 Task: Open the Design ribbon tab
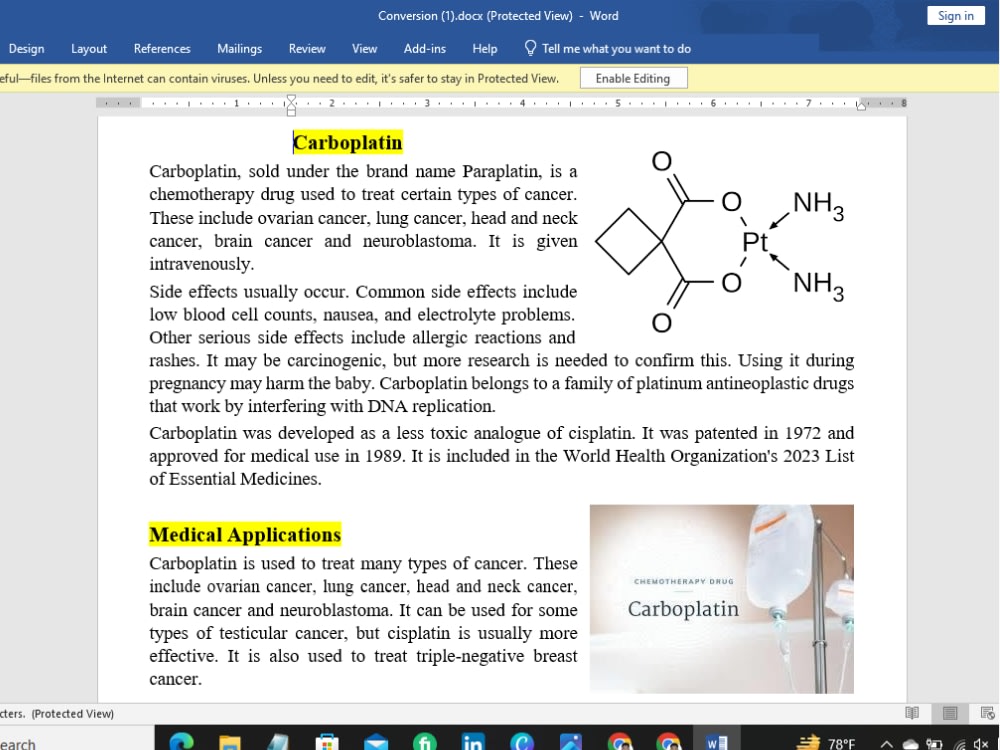[x=26, y=48]
